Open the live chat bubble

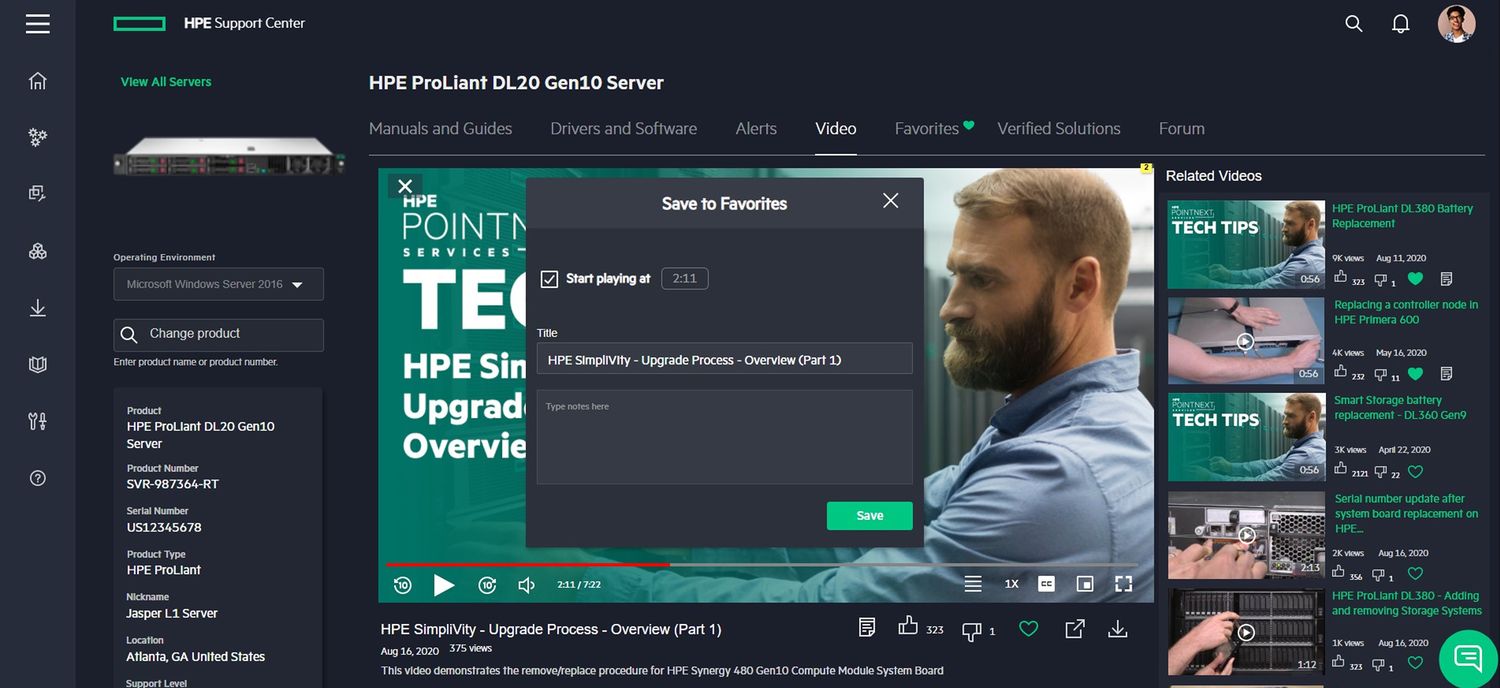[x=1468, y=657]
